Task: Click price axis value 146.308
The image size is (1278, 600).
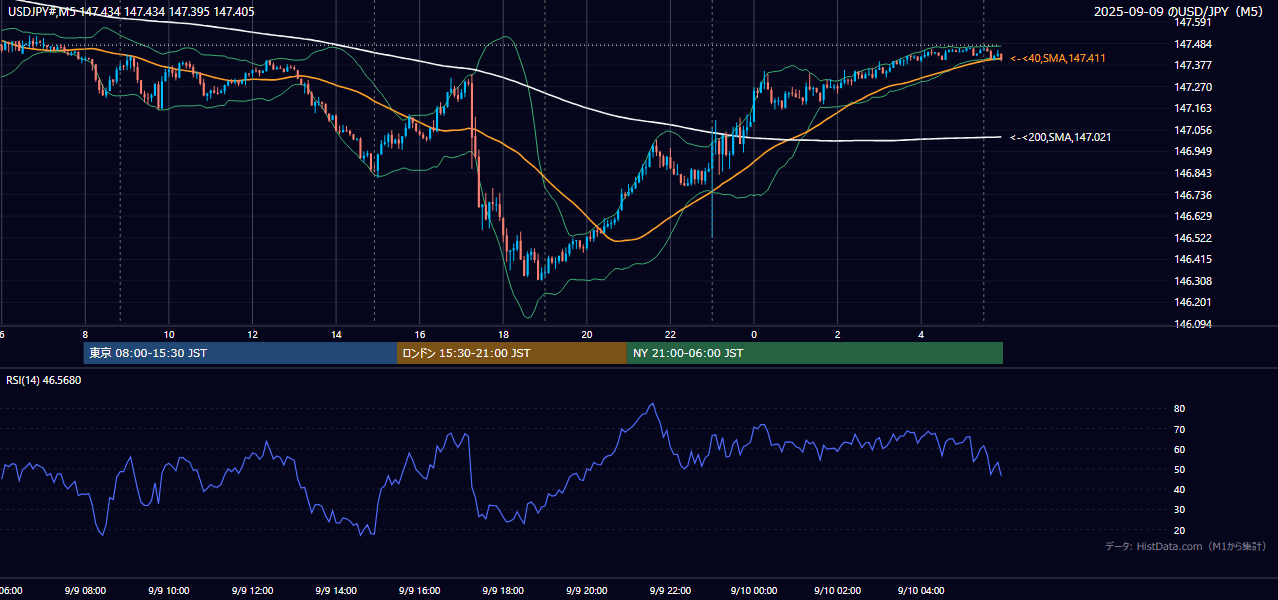Action: point(1193,281)
